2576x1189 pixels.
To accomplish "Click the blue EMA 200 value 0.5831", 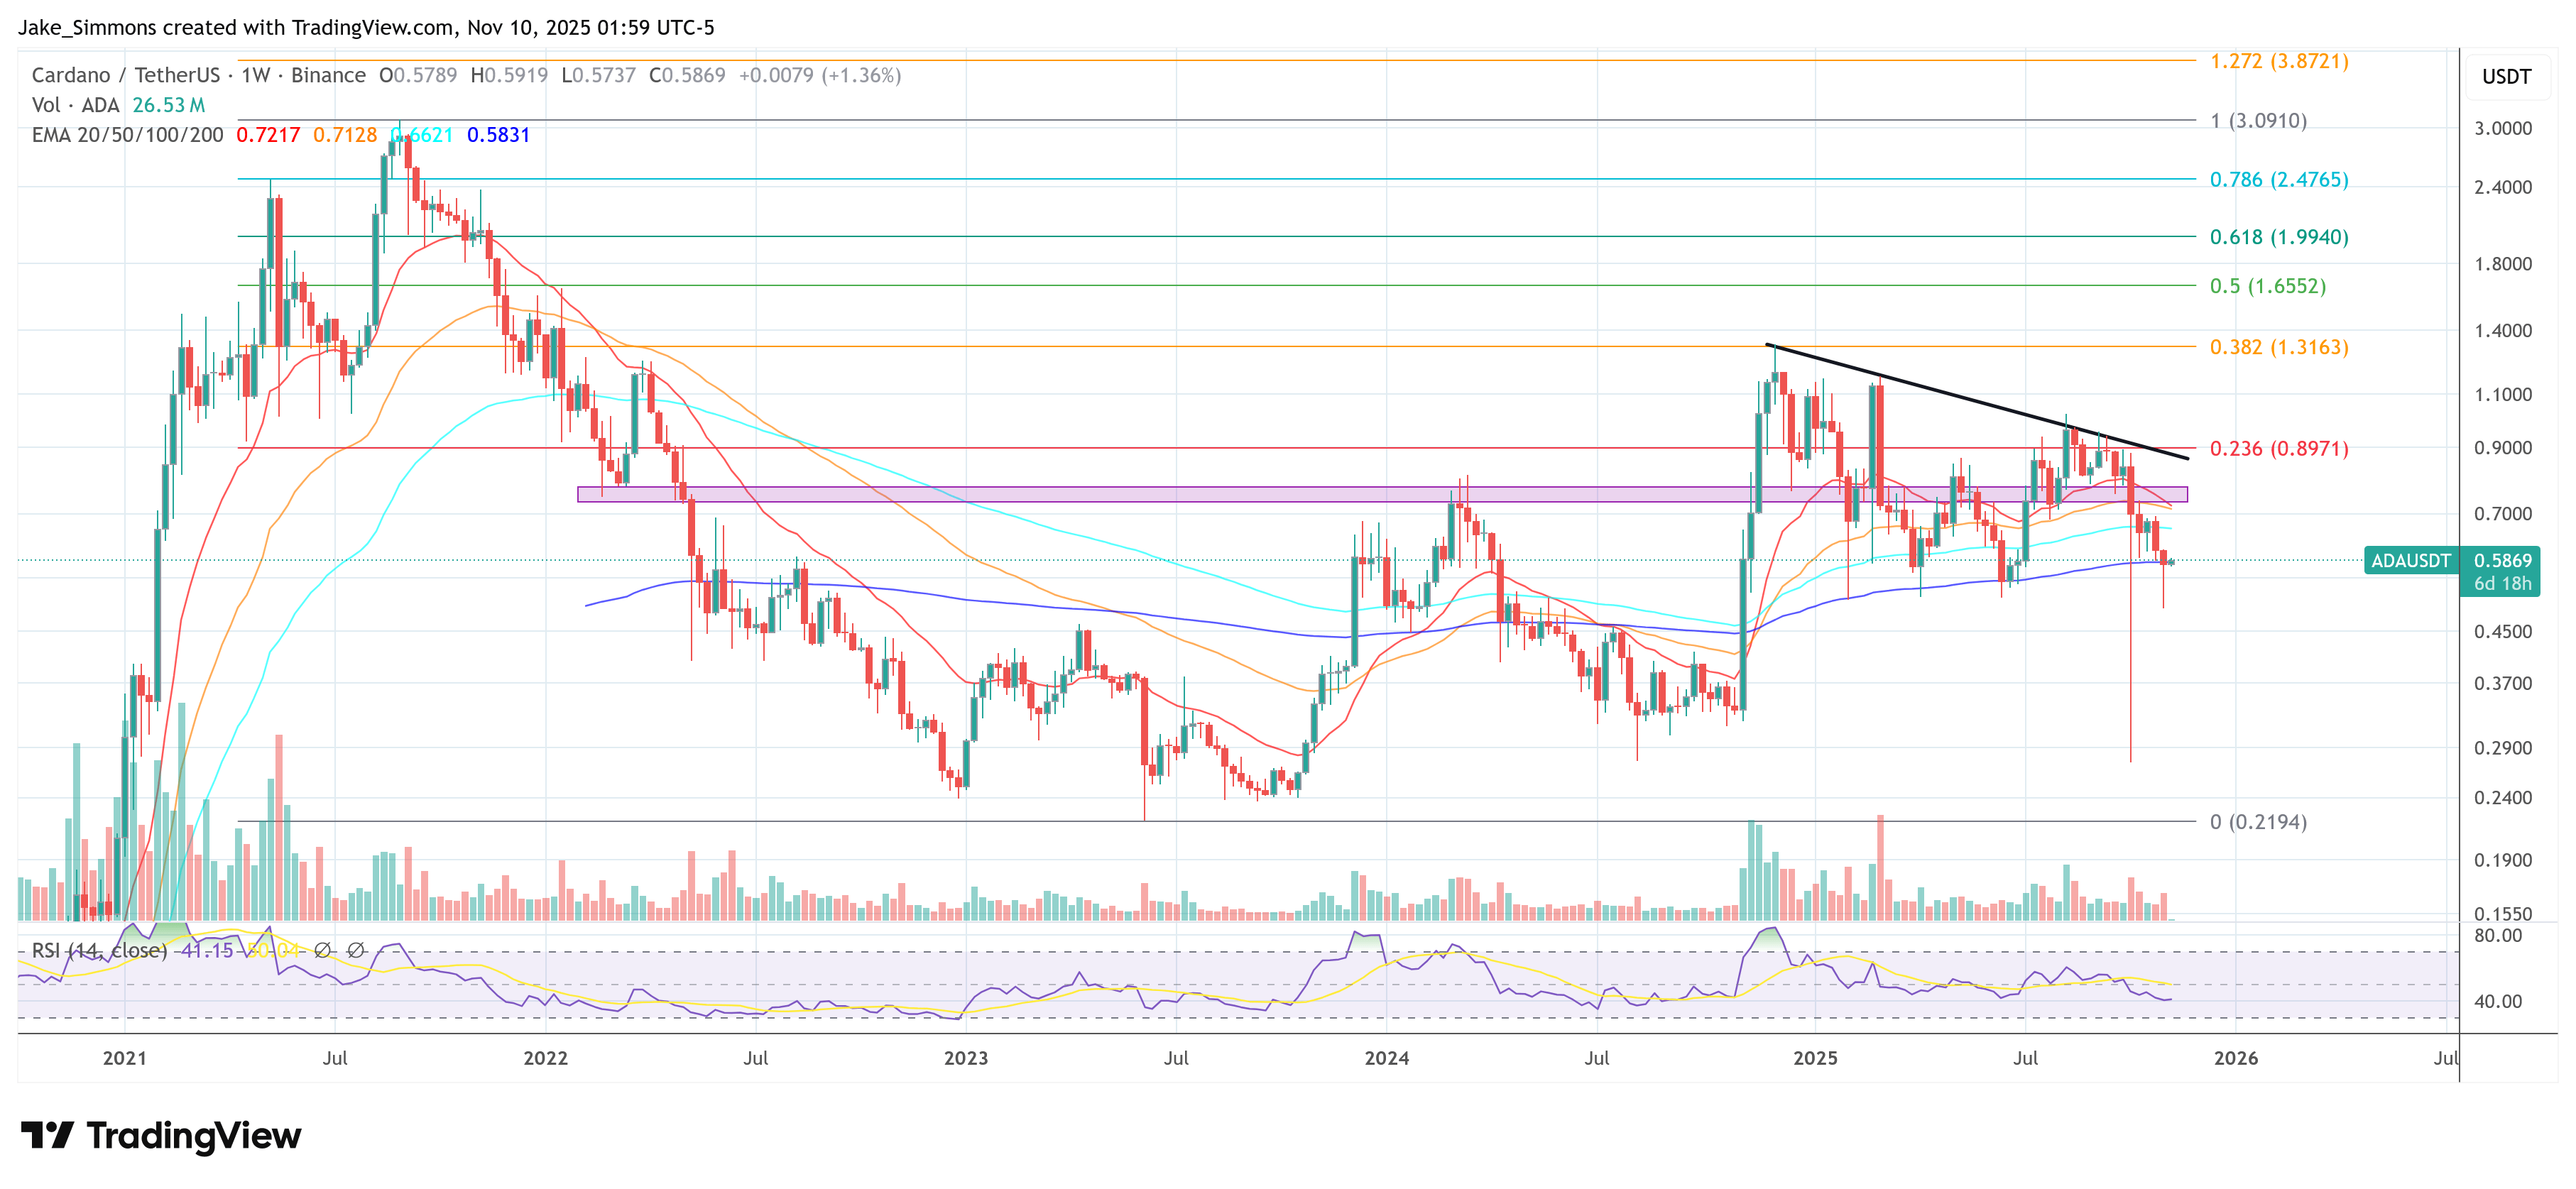I will coord(498,135).
